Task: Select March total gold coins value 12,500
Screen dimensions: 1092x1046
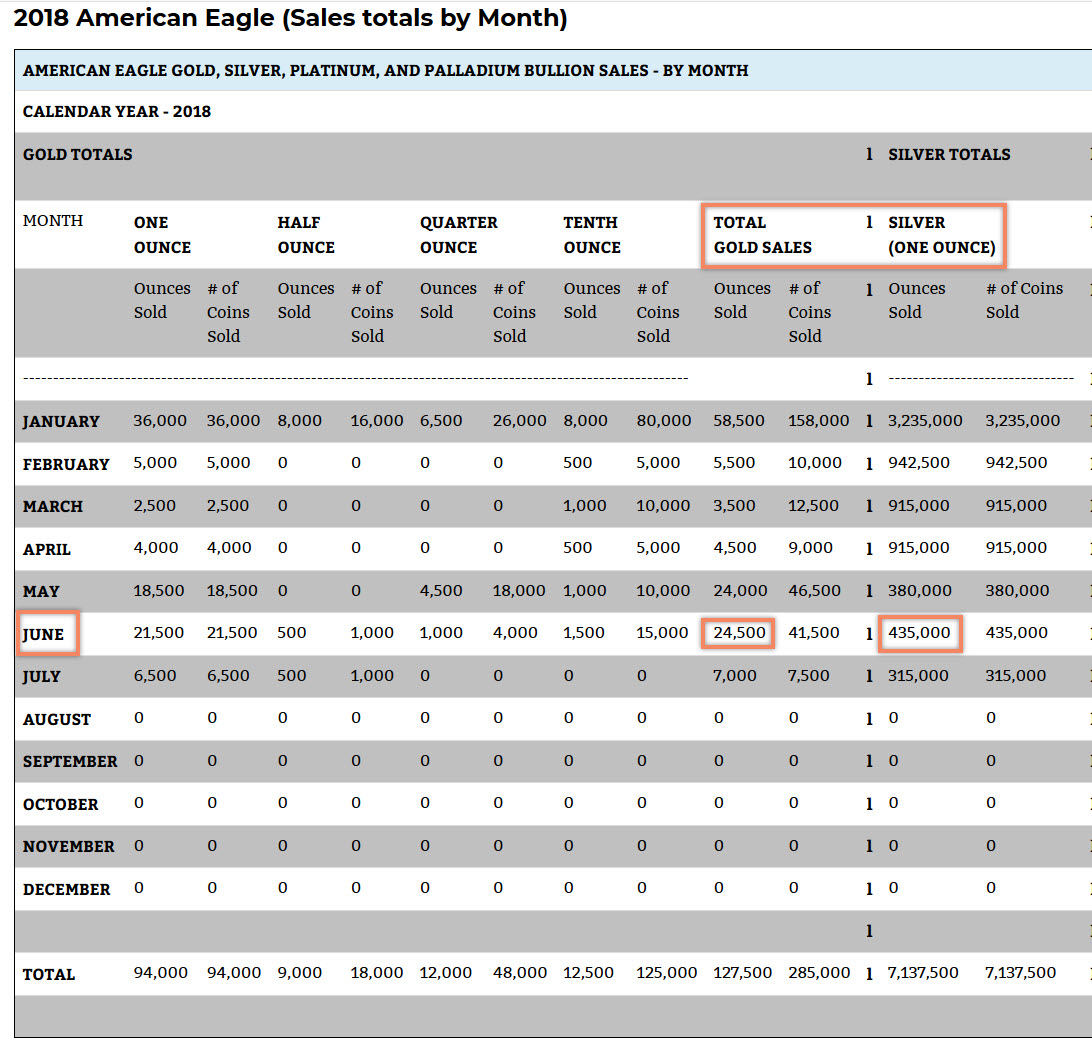Action: [x=813, y=506]
